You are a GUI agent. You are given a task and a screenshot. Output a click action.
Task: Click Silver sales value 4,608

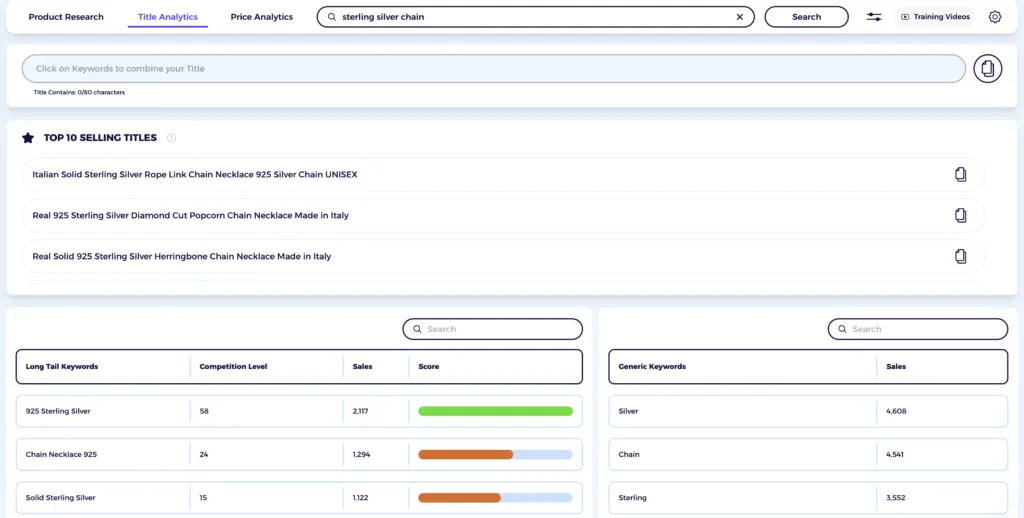pyautogui.click(x=896, y=412)
